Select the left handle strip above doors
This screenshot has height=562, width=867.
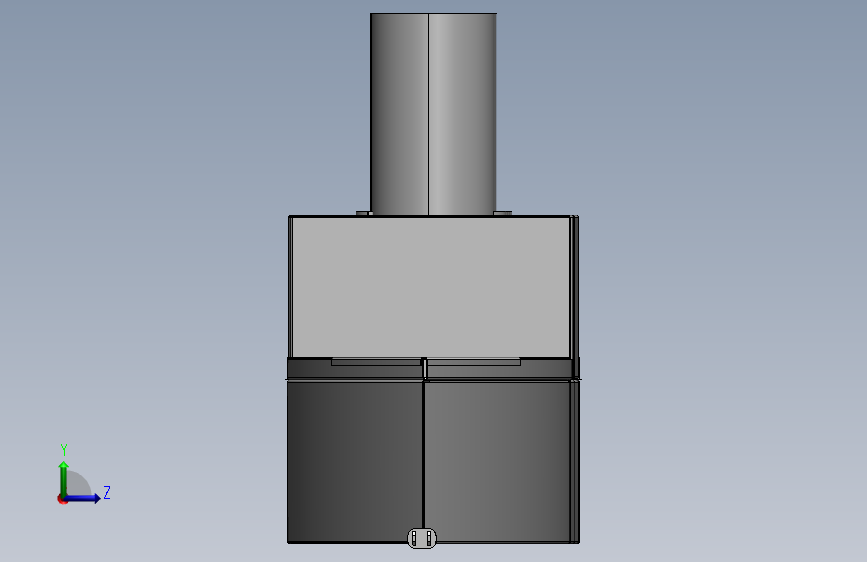click(376, 362)
